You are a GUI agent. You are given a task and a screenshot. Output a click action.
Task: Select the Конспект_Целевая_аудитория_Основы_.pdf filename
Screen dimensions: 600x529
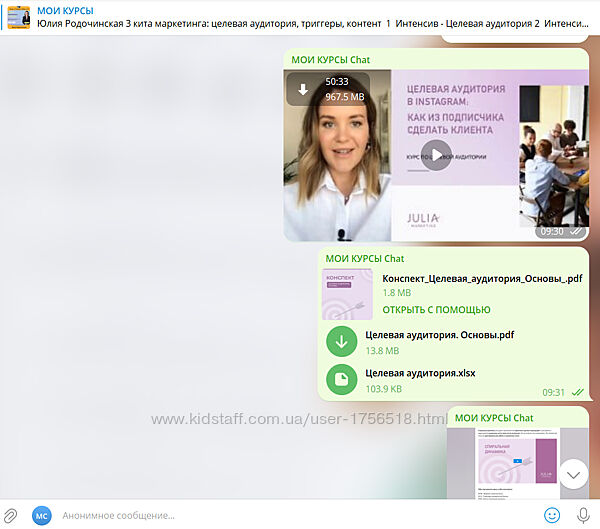click(x=482, y=279)
